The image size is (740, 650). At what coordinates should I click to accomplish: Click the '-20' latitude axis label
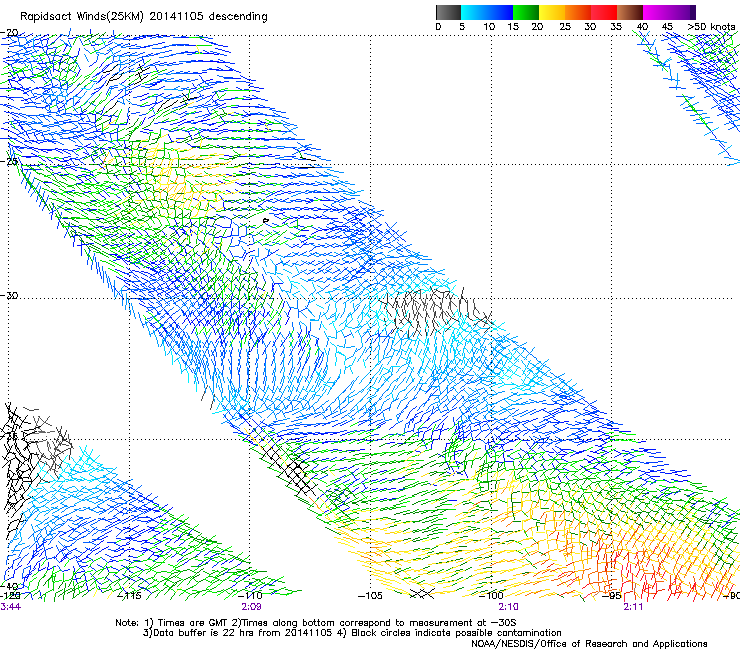pos(9,33)
